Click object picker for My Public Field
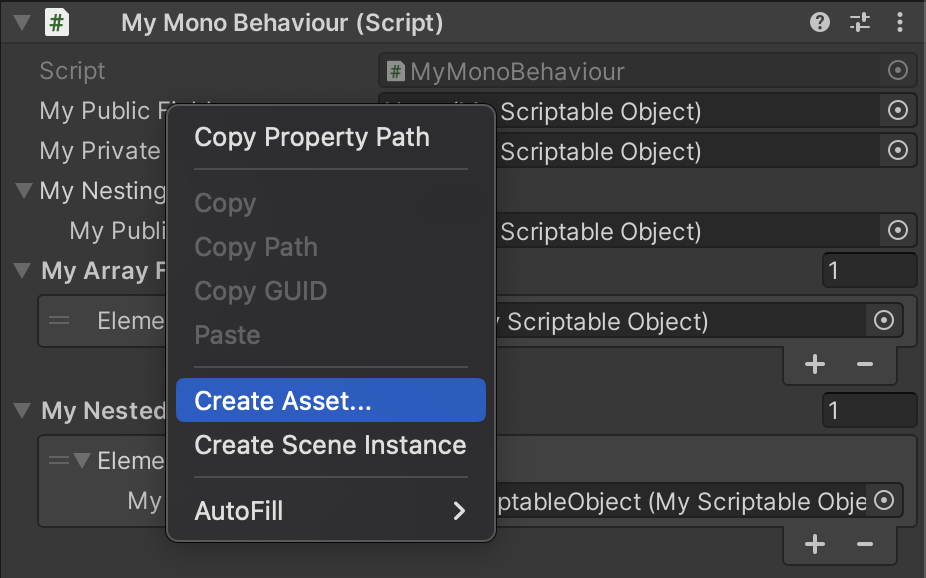This screenshot has height=578, width=926. 898,111
